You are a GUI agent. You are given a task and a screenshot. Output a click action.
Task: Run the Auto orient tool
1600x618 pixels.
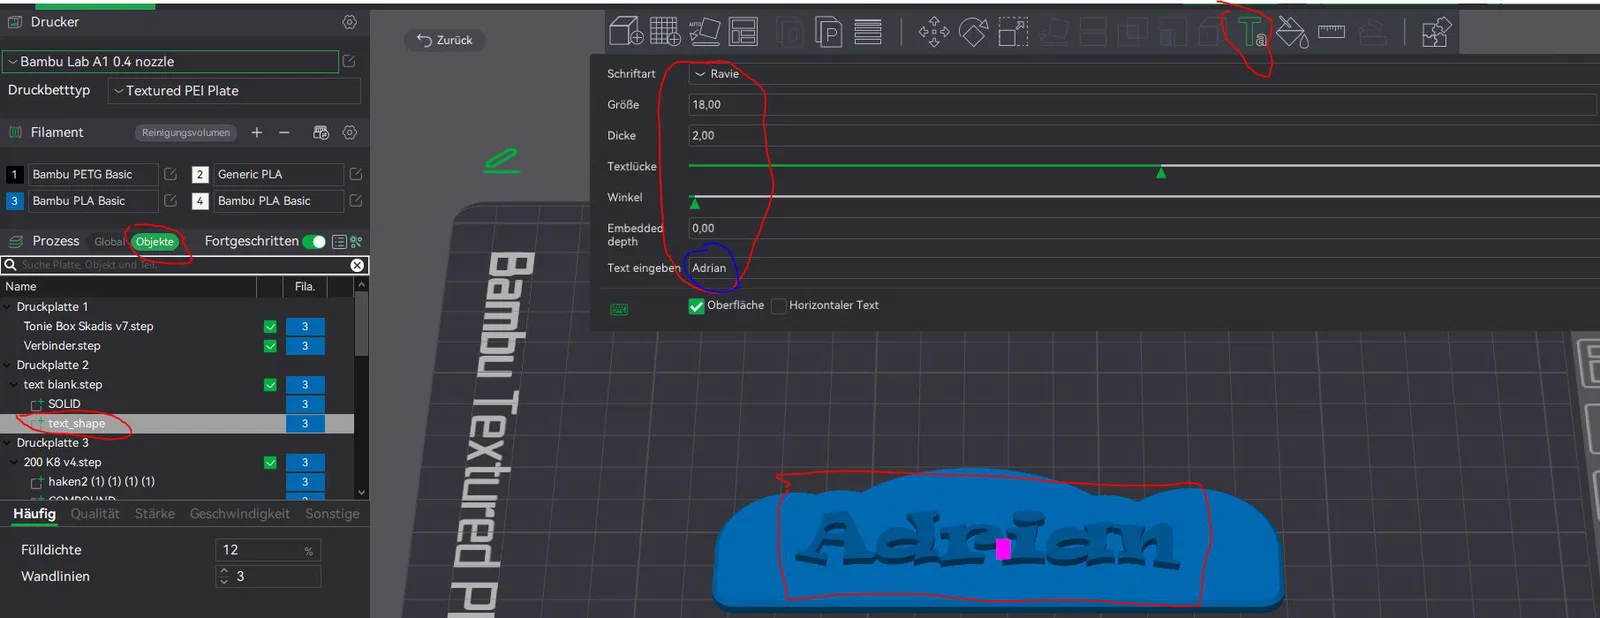tap(705, 31)
